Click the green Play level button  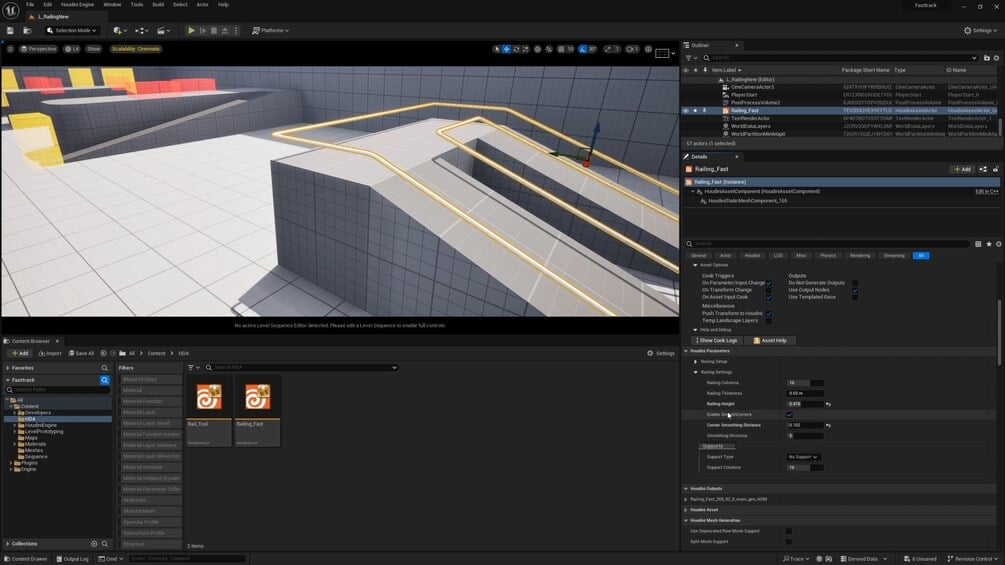192,30
